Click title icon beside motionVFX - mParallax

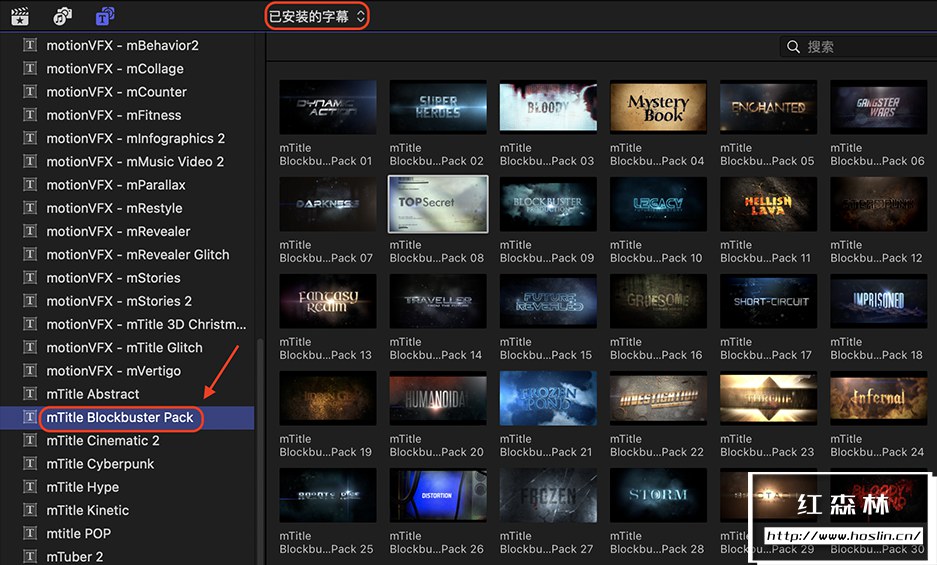point(30,185)
